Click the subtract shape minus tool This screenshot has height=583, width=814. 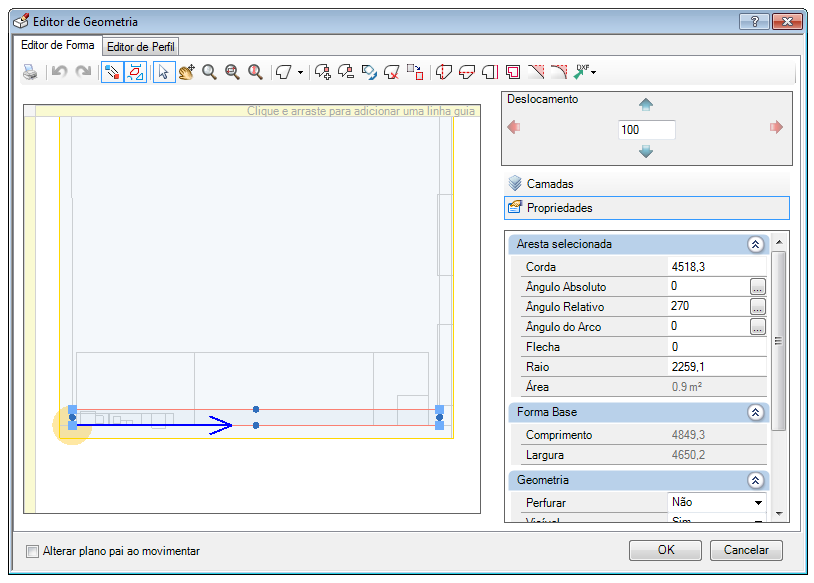pos(346,72)
